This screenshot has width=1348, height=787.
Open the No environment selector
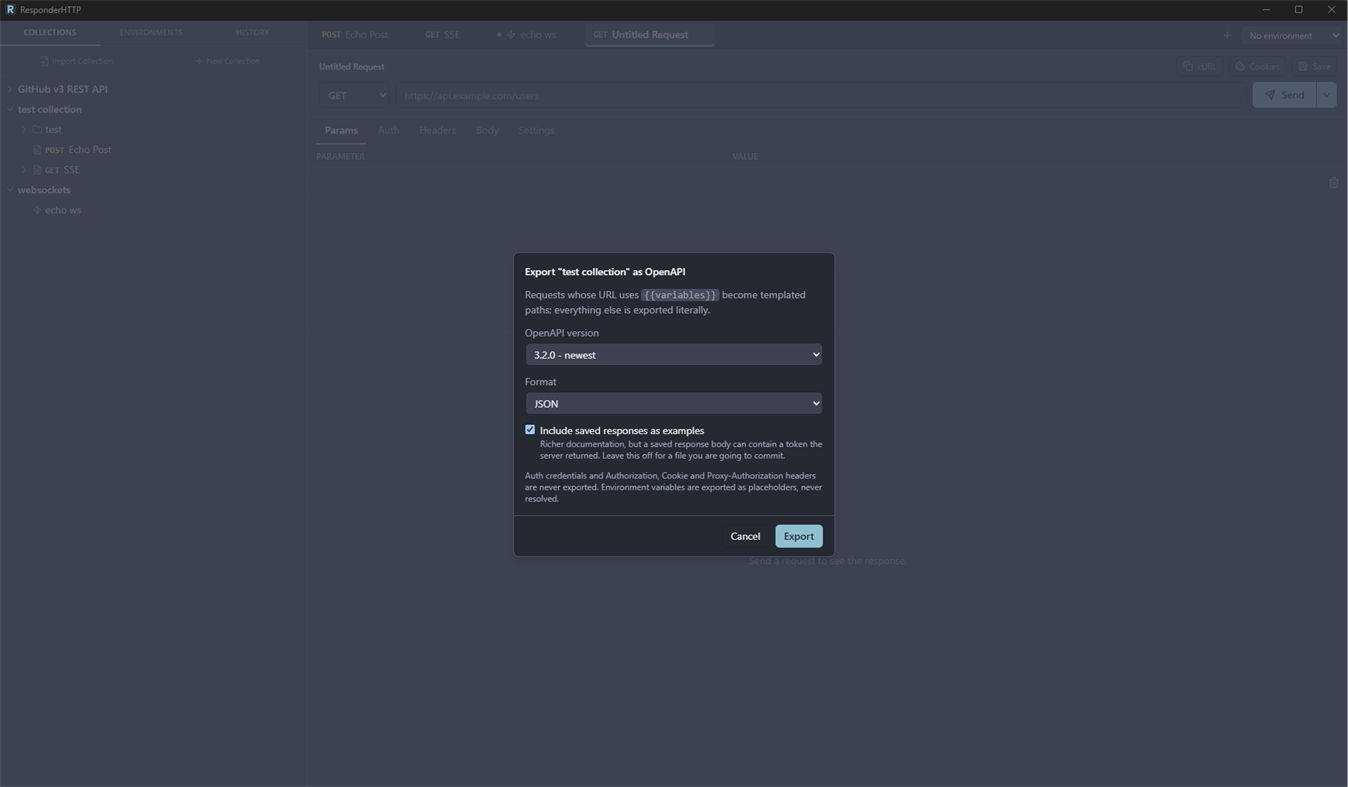pyautogui.click(x=1294, y=35)
